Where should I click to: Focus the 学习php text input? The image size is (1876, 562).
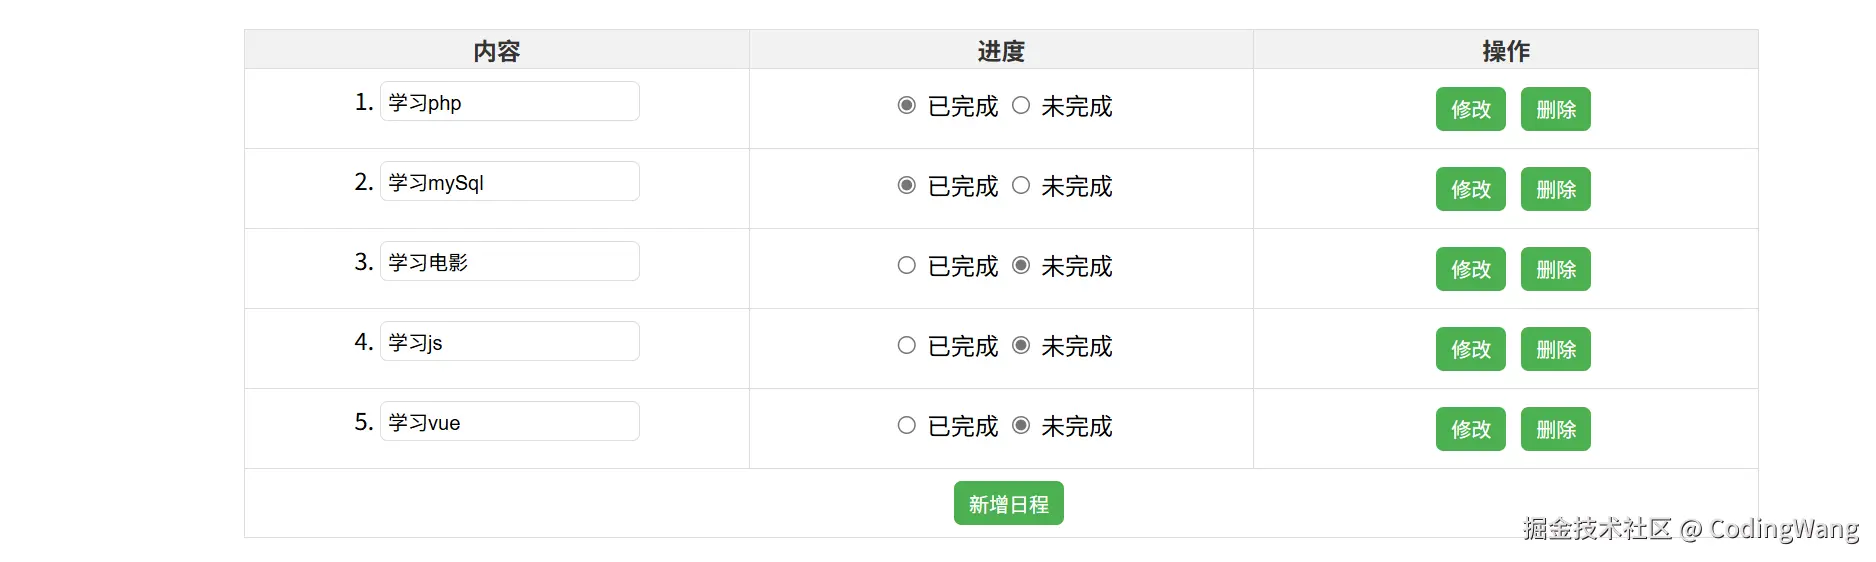pyautogui.click(x=509, y=102)
